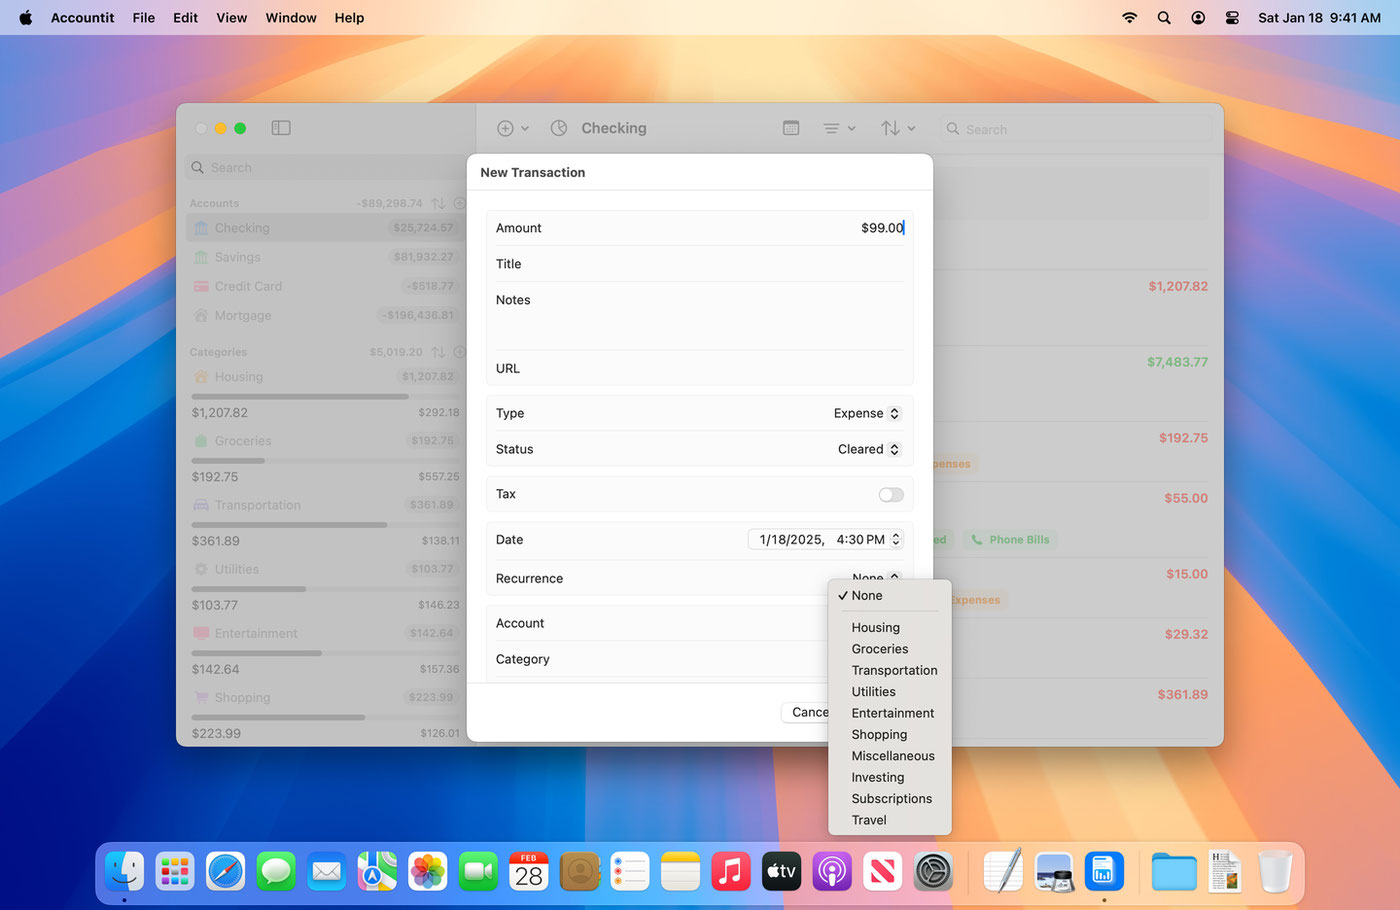The image size is (1400, 910).
Task: Open the View menu
Action: tap(232, 18)
